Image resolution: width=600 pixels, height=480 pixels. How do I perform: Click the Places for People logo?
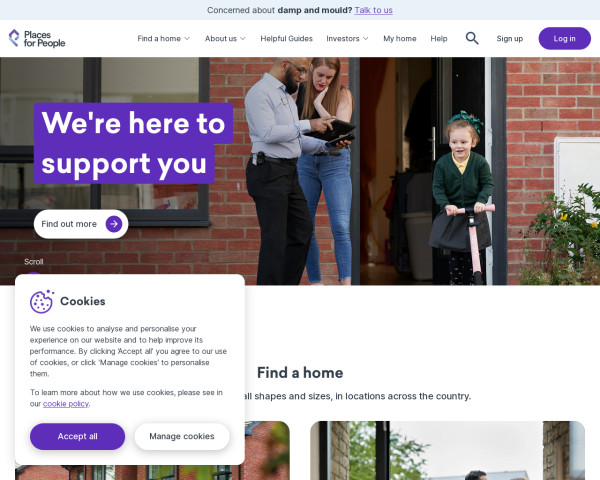tap(37, 38)
